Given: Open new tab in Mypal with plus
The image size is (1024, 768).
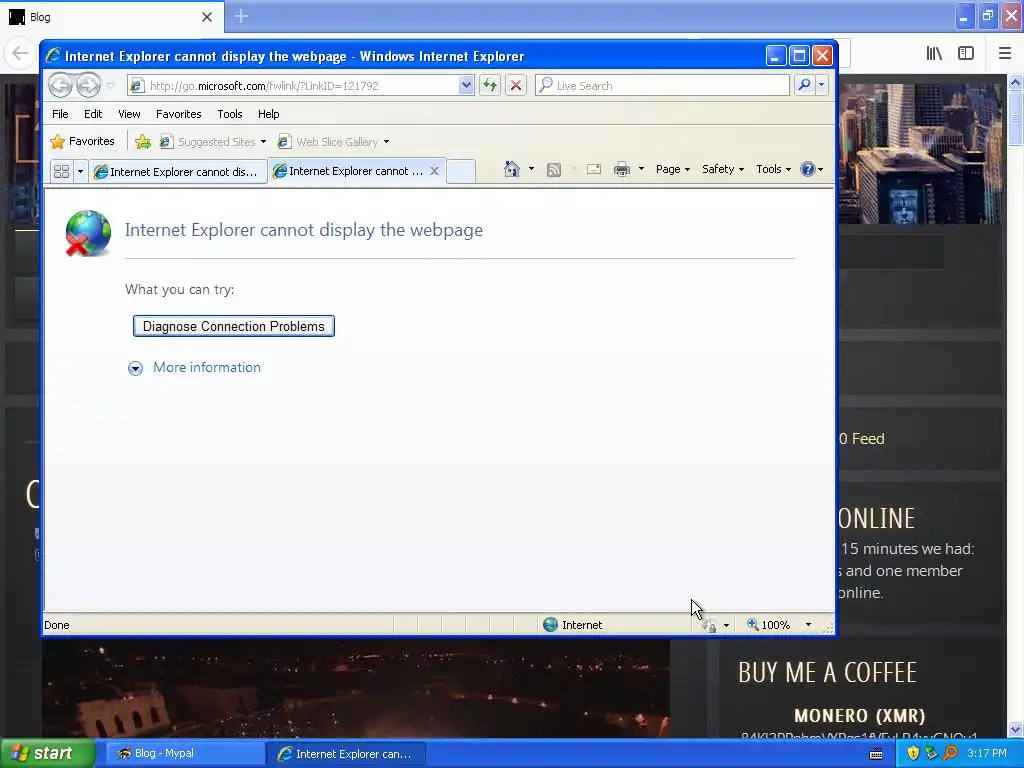Looking at the screenshot, I should point(241,16).
